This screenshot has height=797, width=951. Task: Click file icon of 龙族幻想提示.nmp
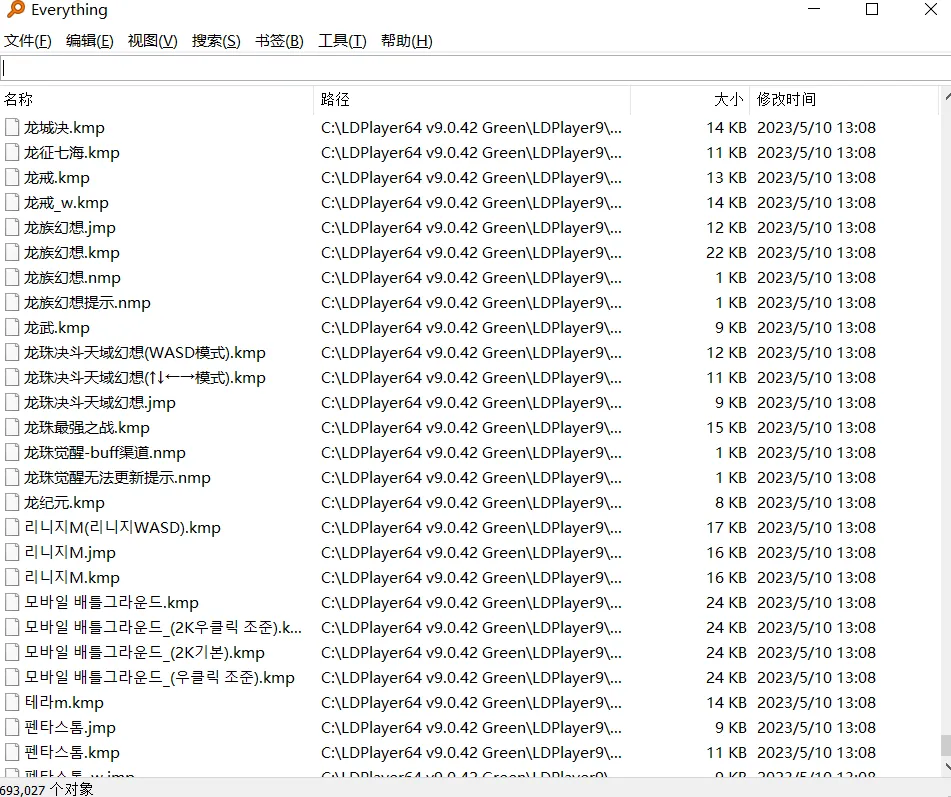12,302
